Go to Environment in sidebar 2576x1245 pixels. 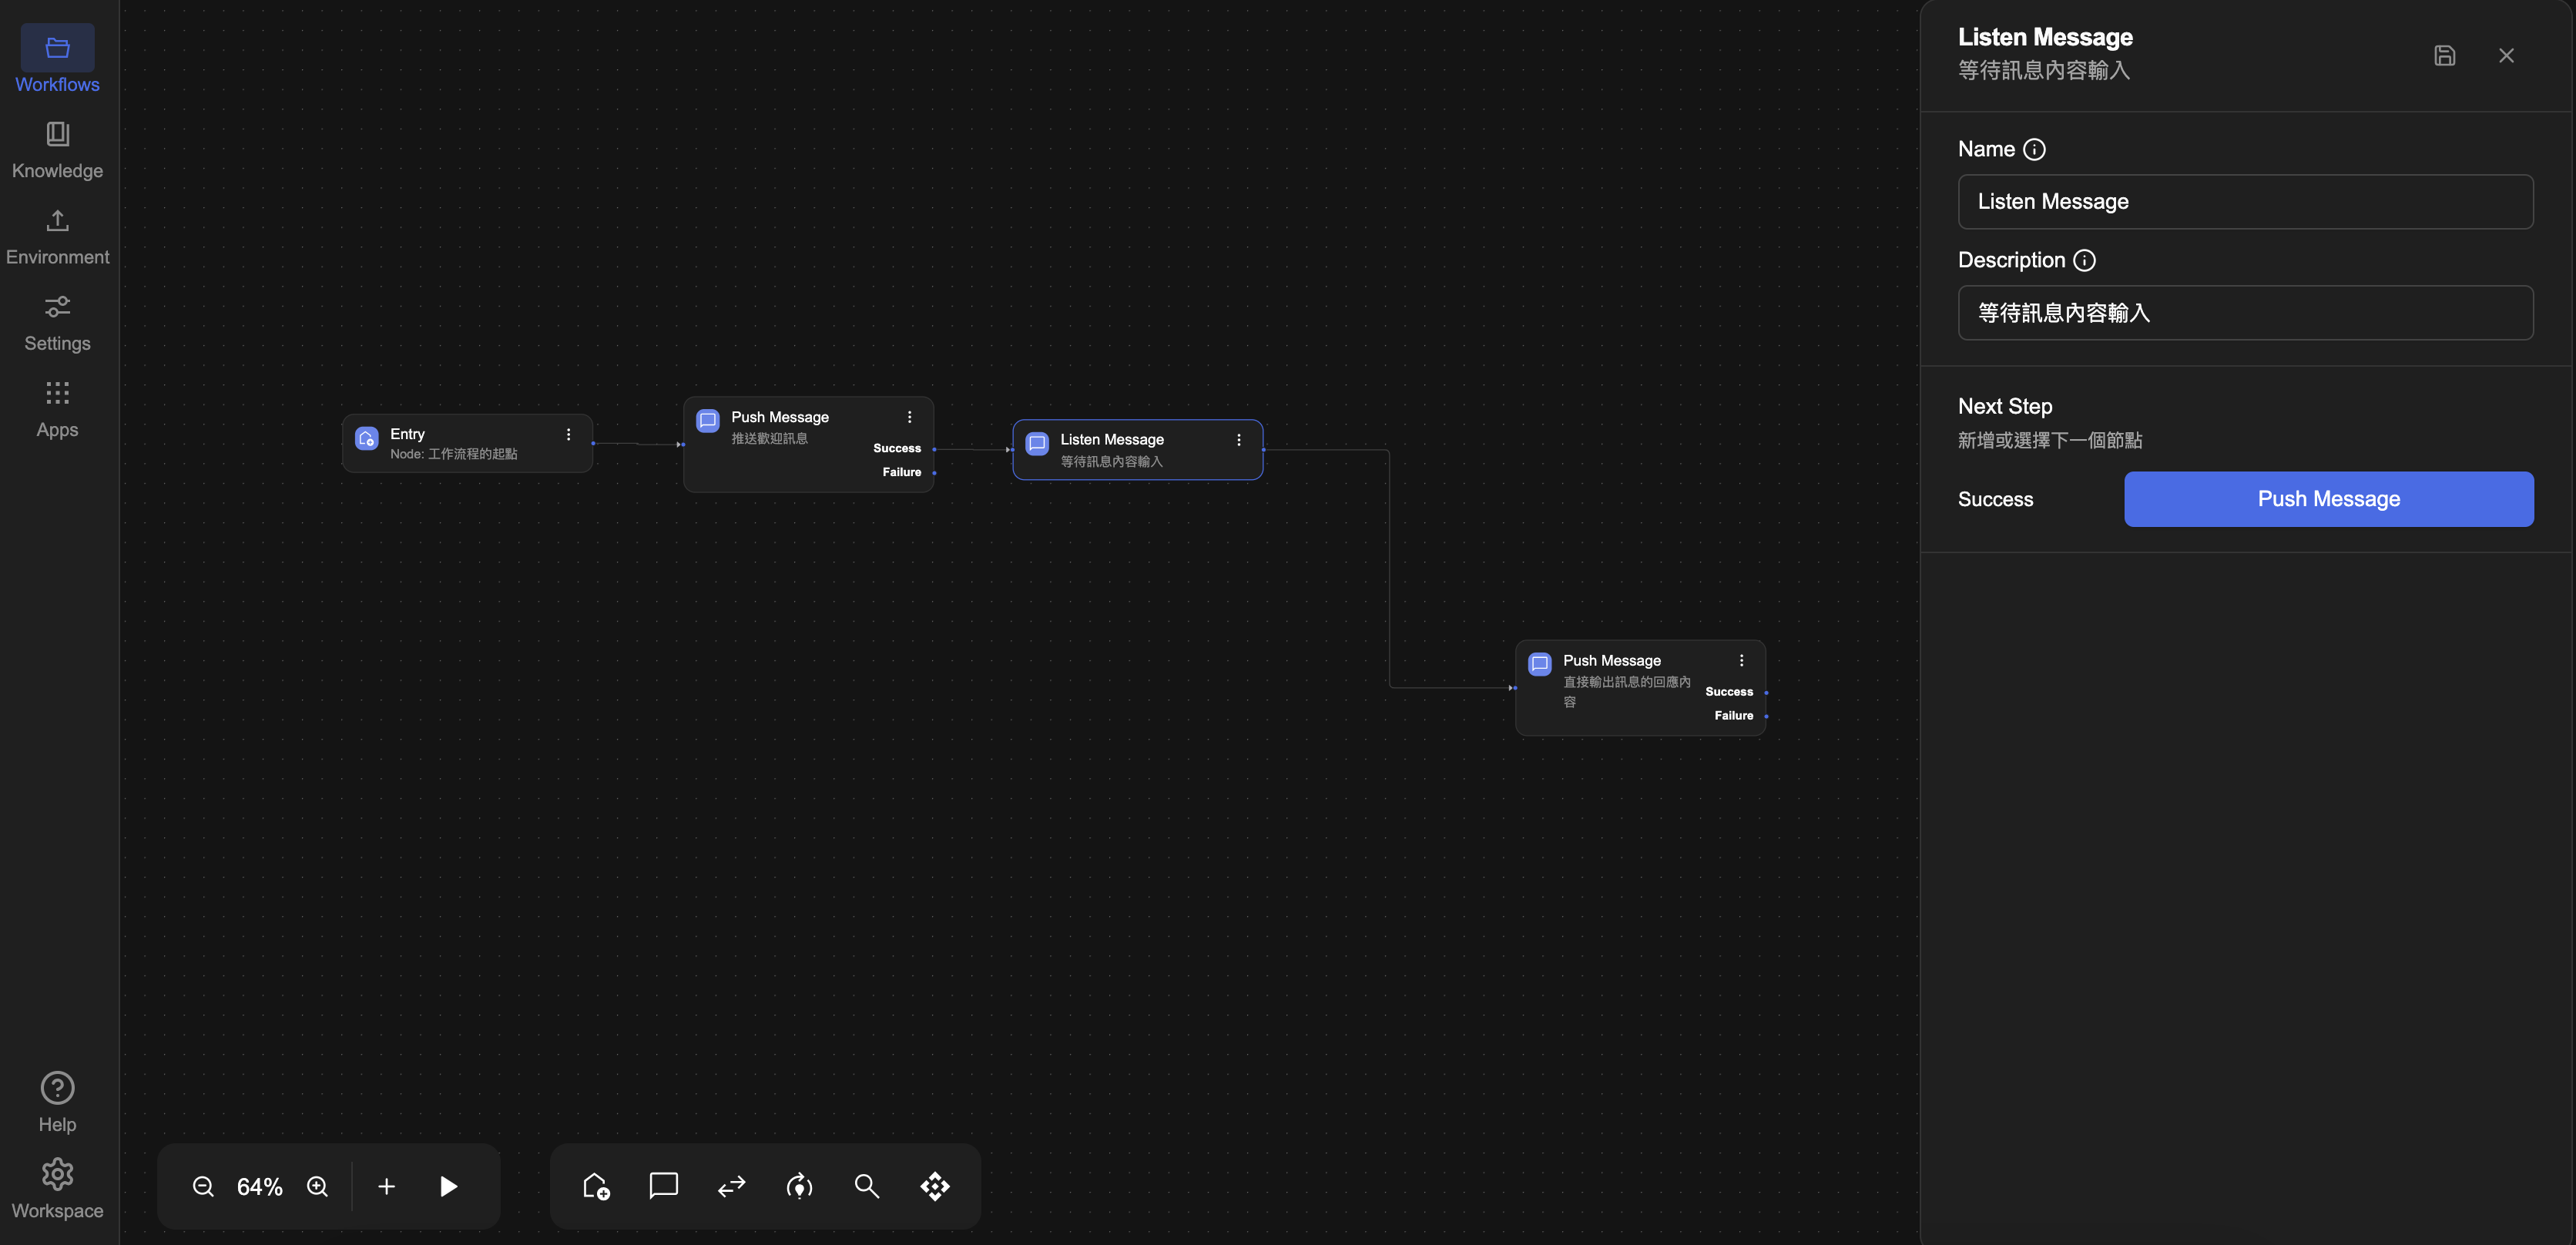tap(57, 236)
